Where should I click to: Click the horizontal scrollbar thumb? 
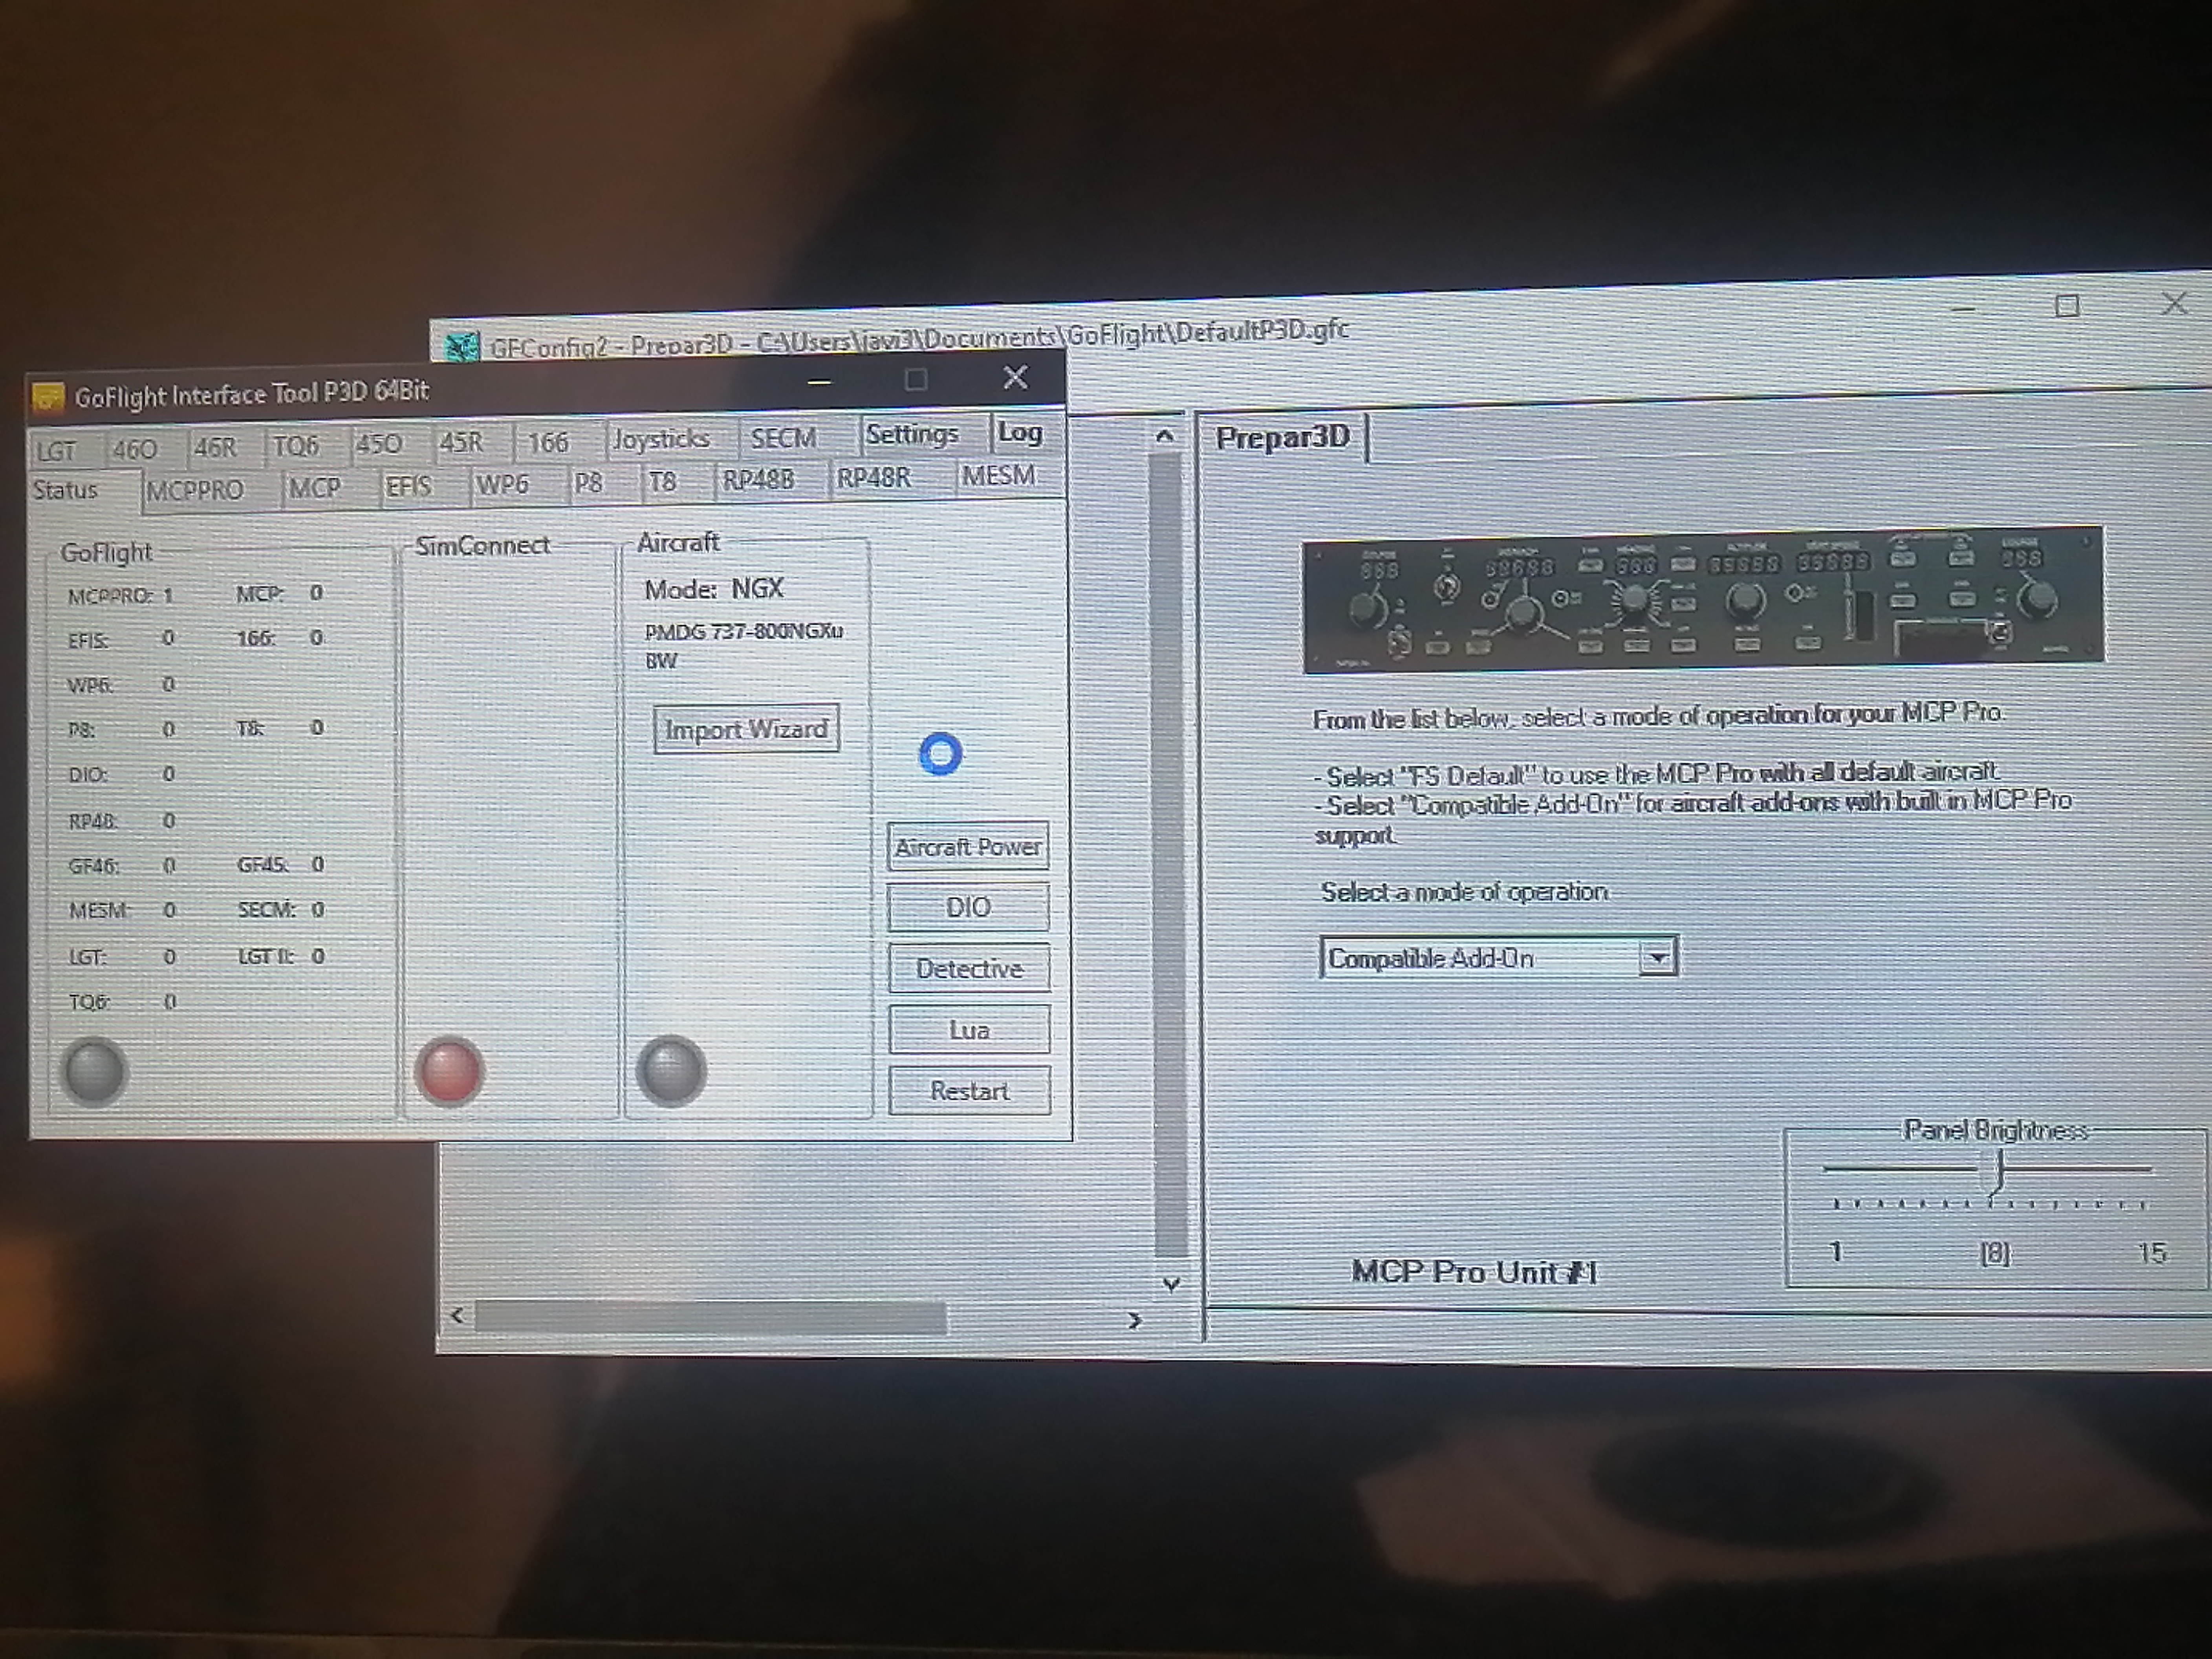click(711, 1318)
